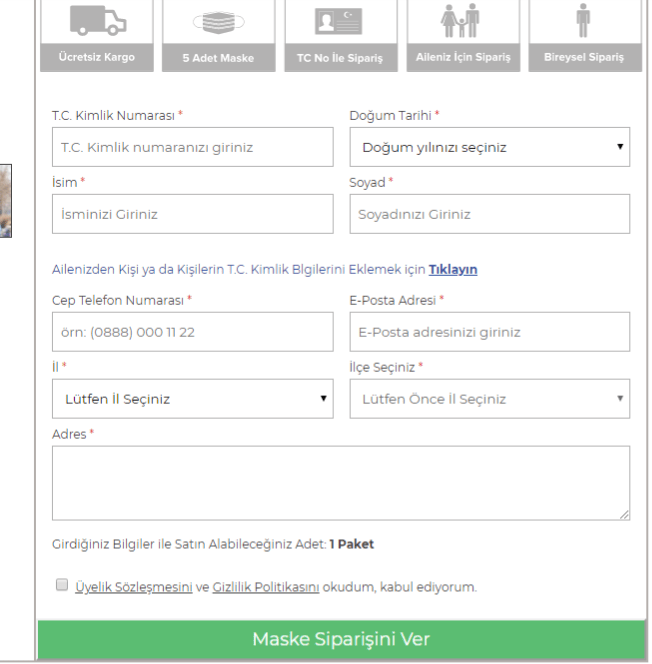Viewport: 652px width, 664px height.
Task: Choose the Aileniz İçin Sipariş family icon
Action: pos(462,21)
